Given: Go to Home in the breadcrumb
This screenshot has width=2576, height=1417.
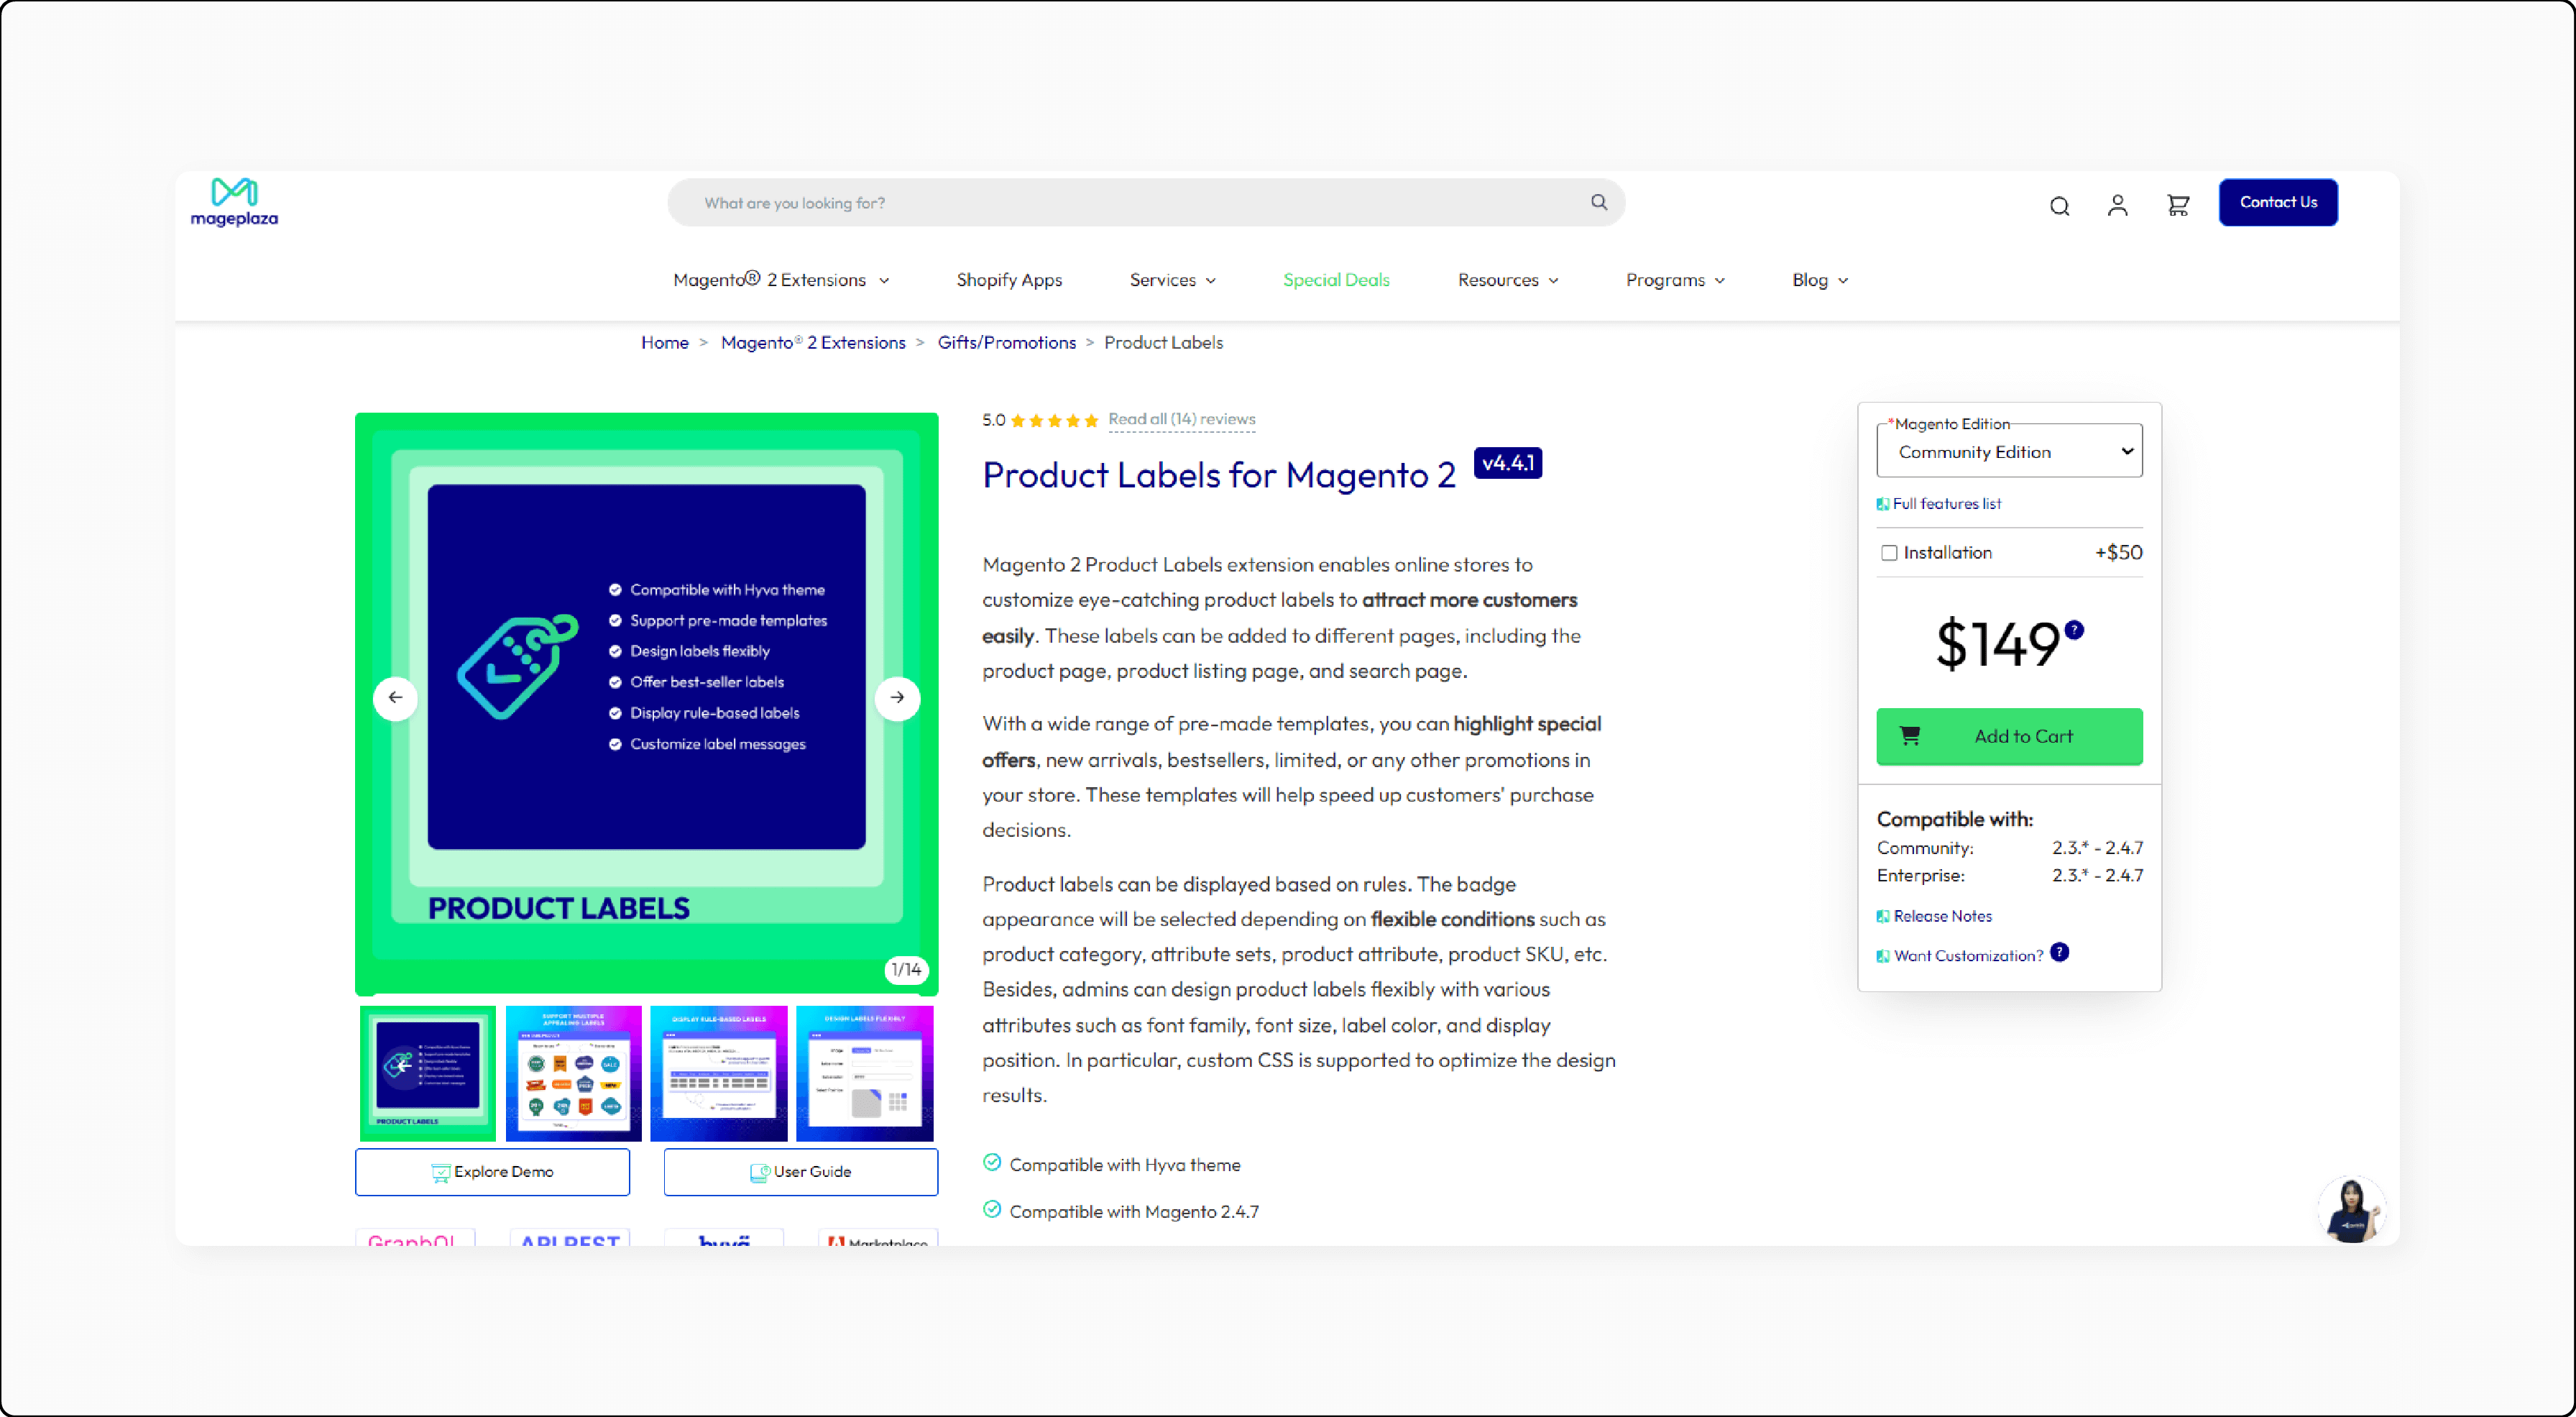Looking at the screenshot, I should [665, 342].
